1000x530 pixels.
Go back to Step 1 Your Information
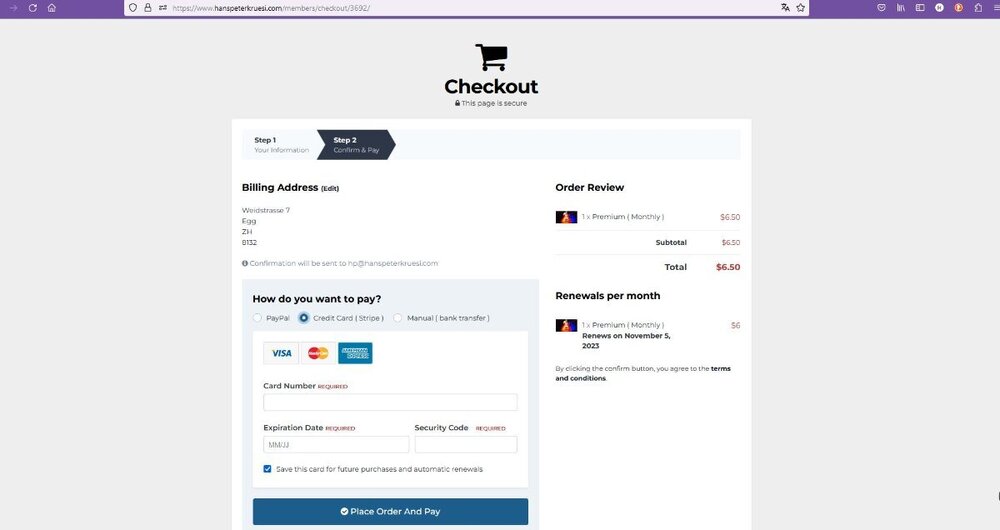tap(281, 145)
